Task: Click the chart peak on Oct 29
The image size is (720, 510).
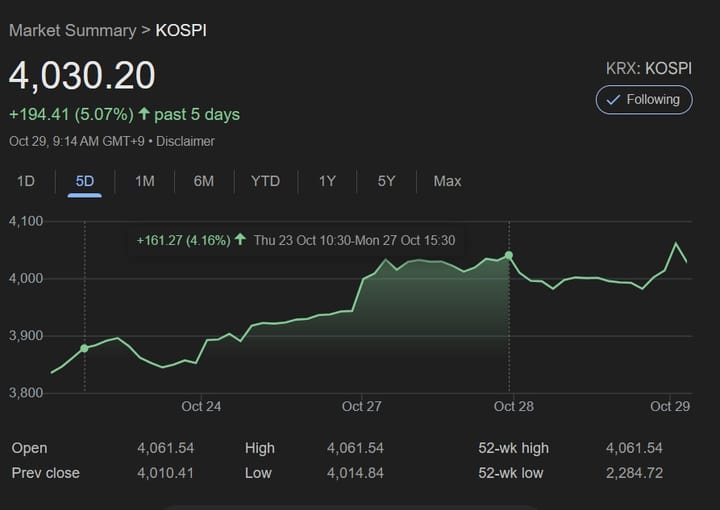Action: point(675,243)
